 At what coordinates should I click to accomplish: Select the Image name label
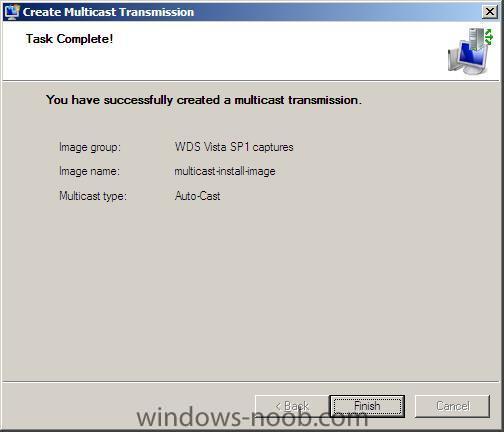point(89,171)
